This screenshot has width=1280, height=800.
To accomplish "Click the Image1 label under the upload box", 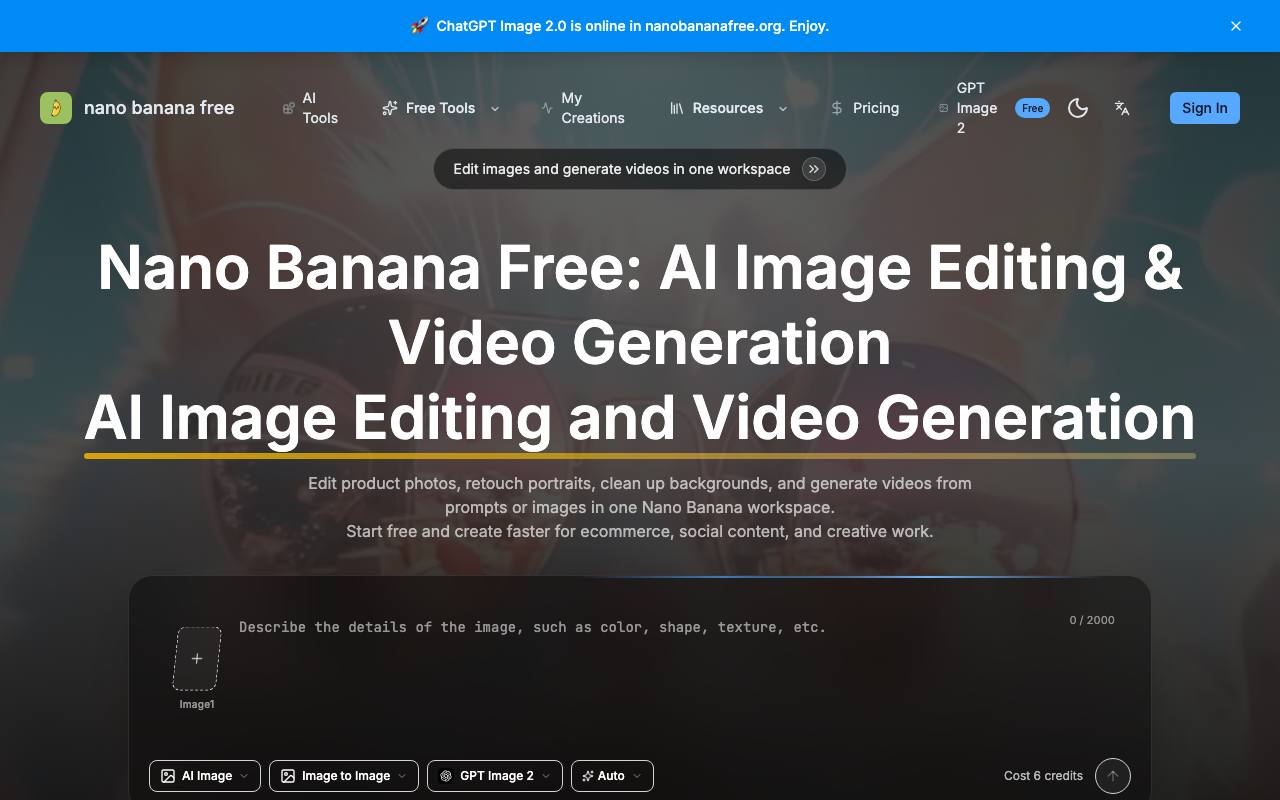I will [197, 704].
